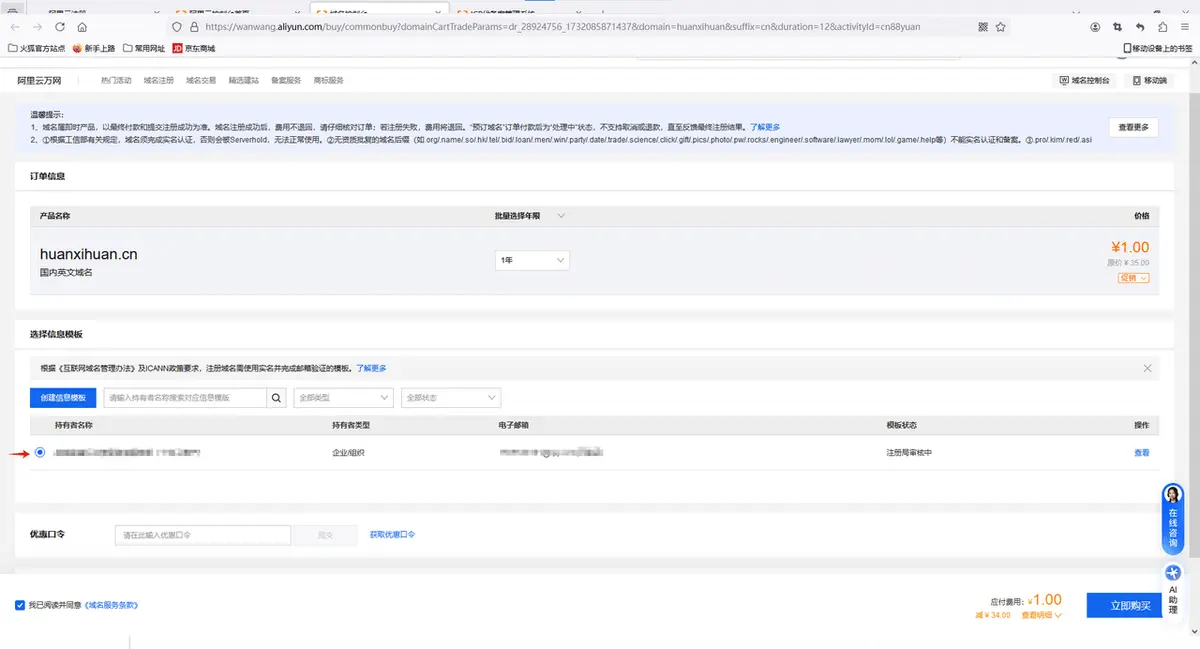Open the 域名注册 nav item
Screen dimensions: 1200x649
(x=158, y=80)
